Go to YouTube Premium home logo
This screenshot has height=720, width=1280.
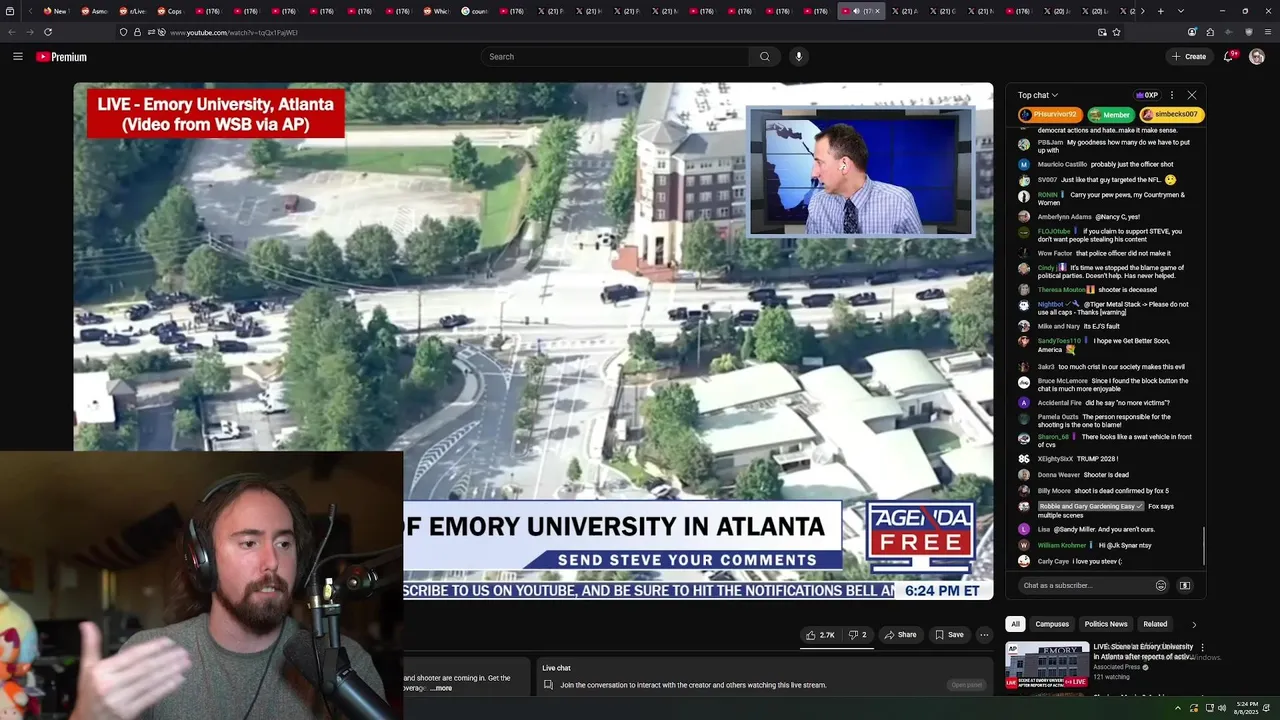(x=62, y=57)
